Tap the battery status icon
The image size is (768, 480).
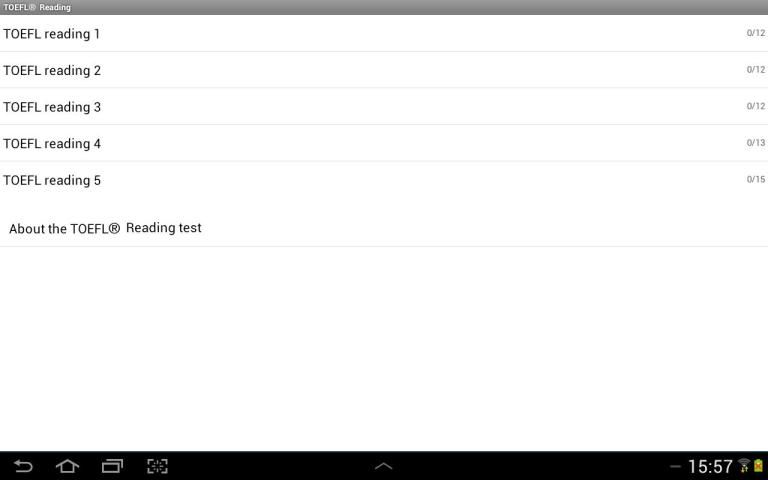click(759, 465)
